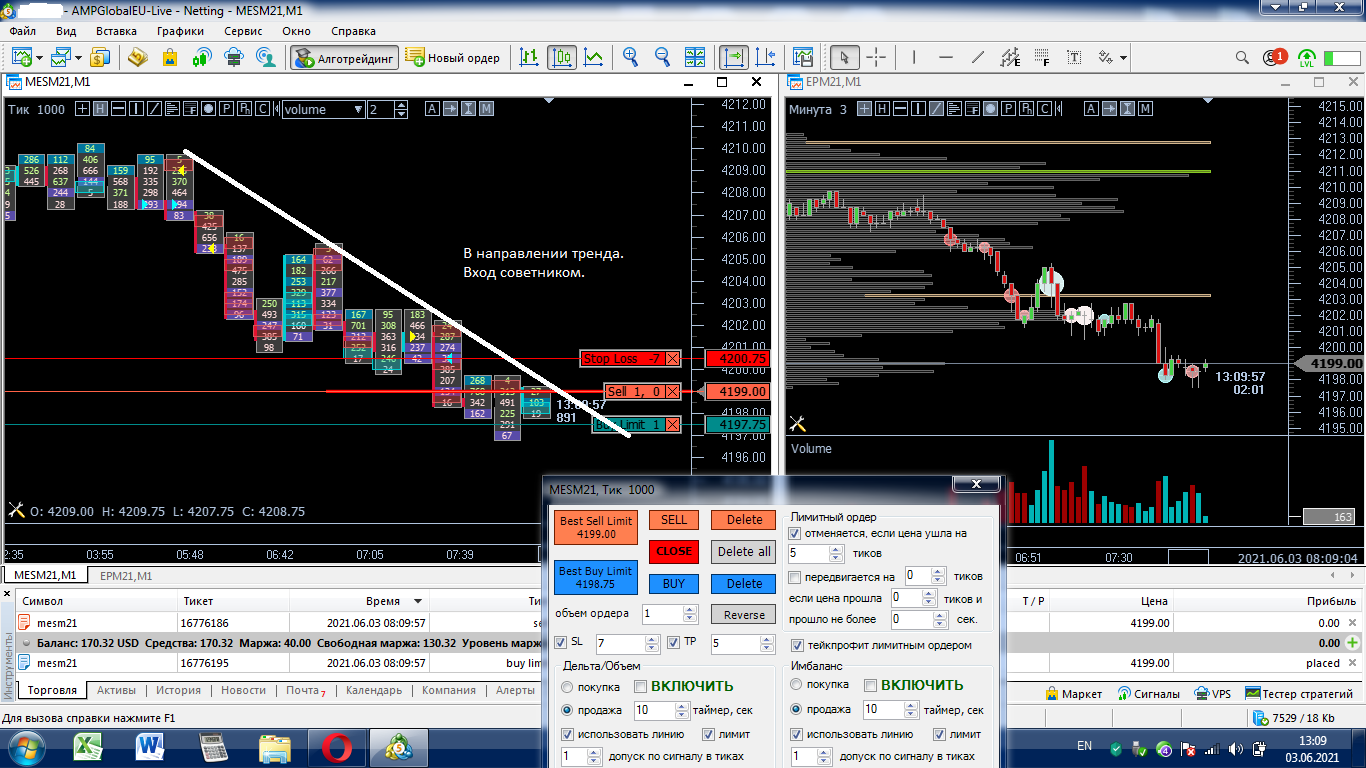
Task: Open the new chart dropdown arrow
Action: click(38, 58)
